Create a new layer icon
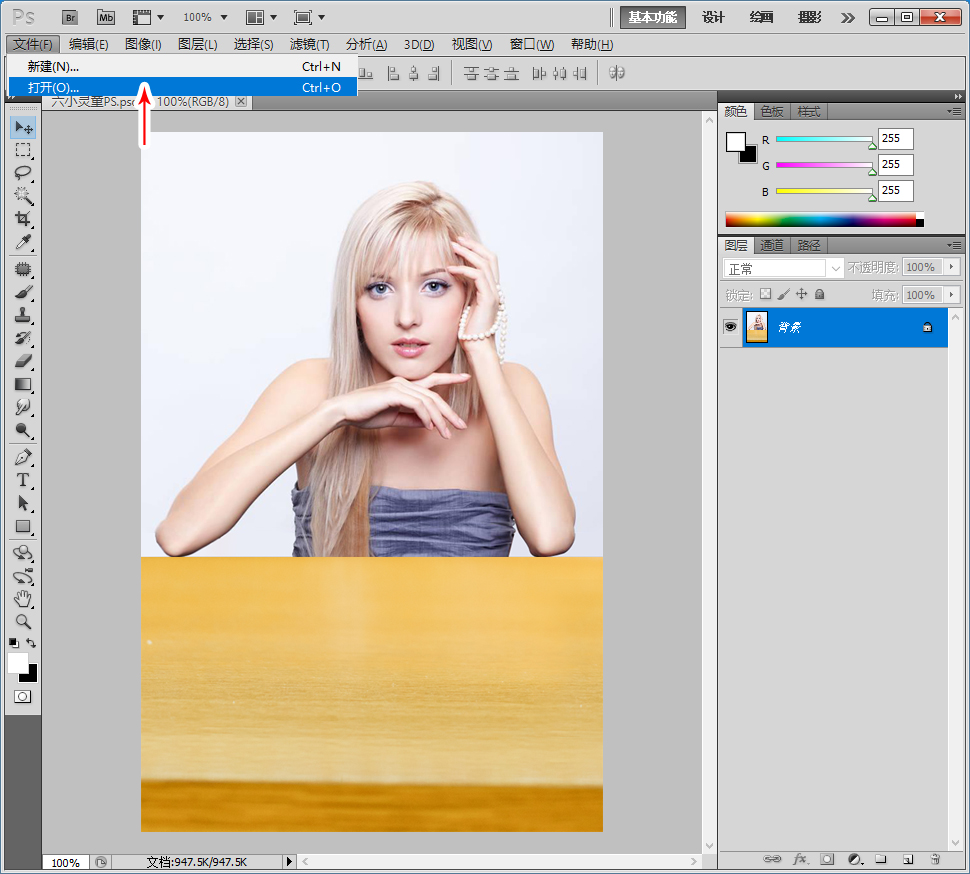 point(908,859)
